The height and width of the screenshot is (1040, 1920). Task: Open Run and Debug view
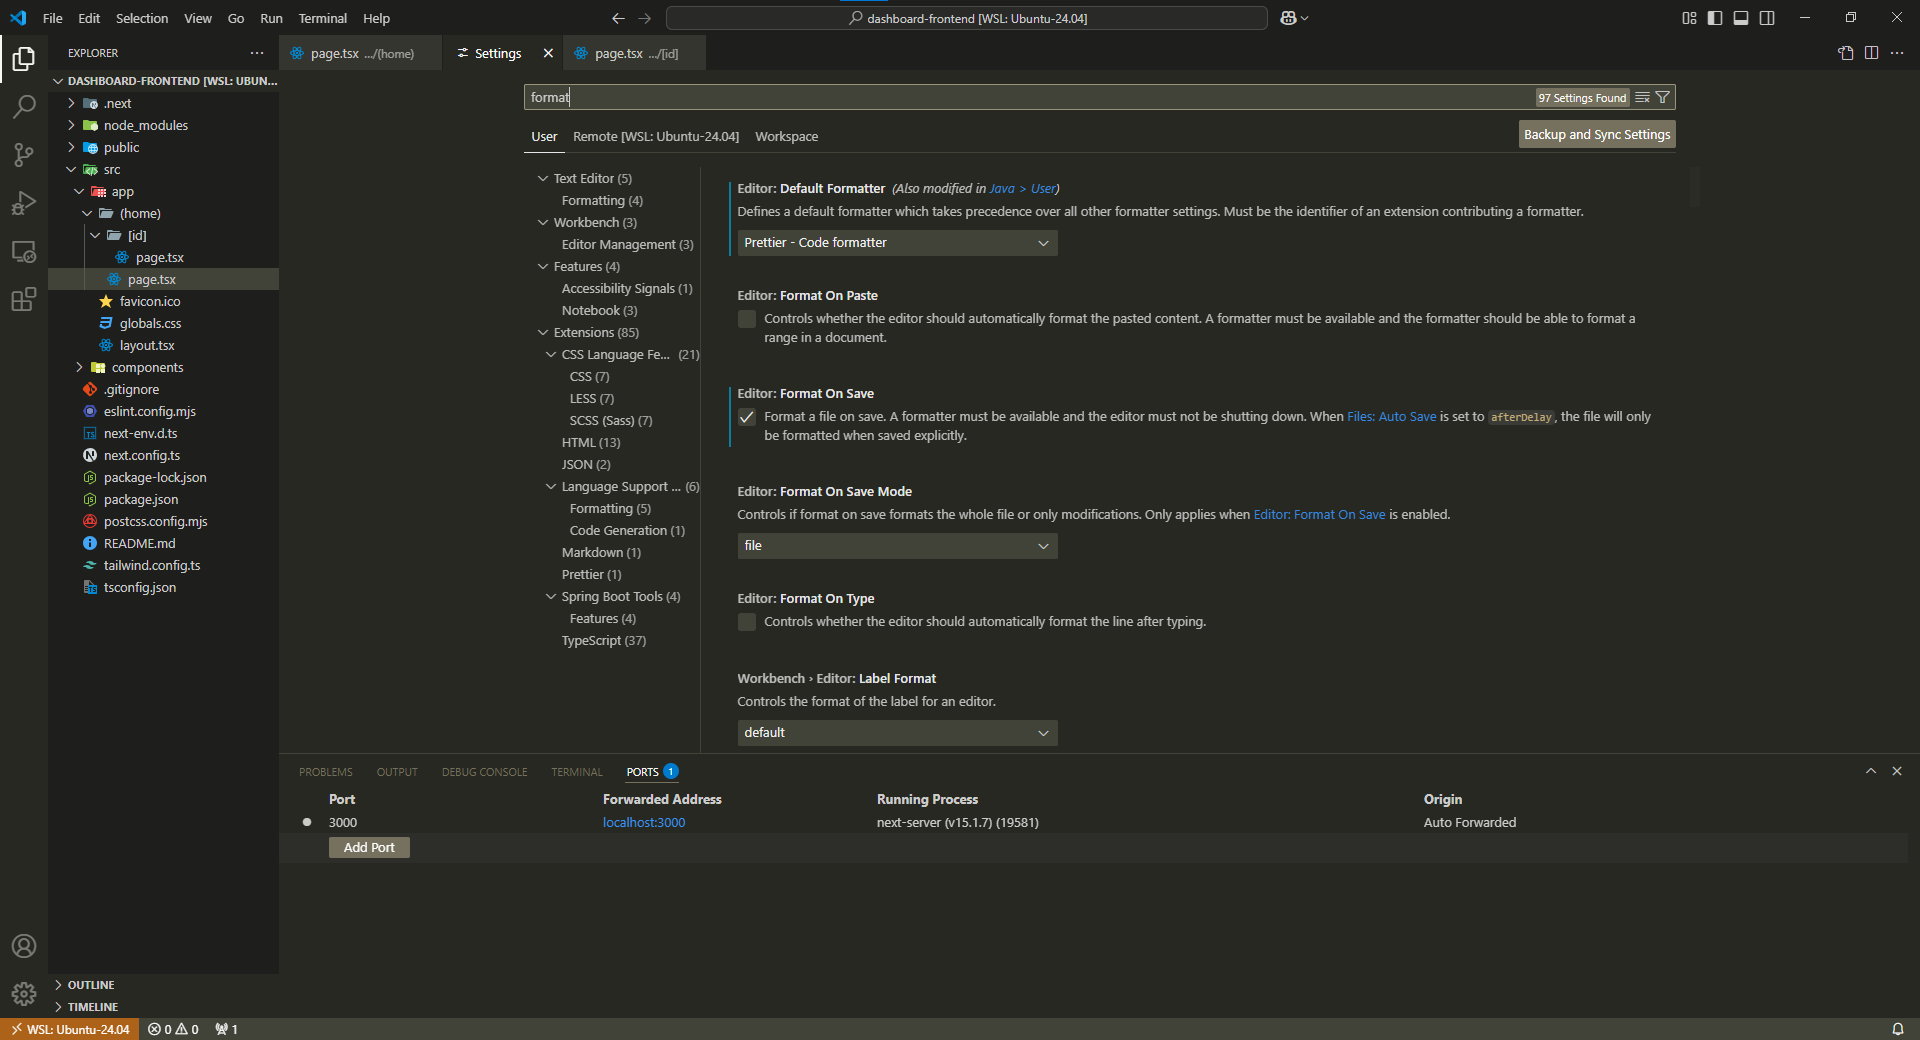[24, 203]
